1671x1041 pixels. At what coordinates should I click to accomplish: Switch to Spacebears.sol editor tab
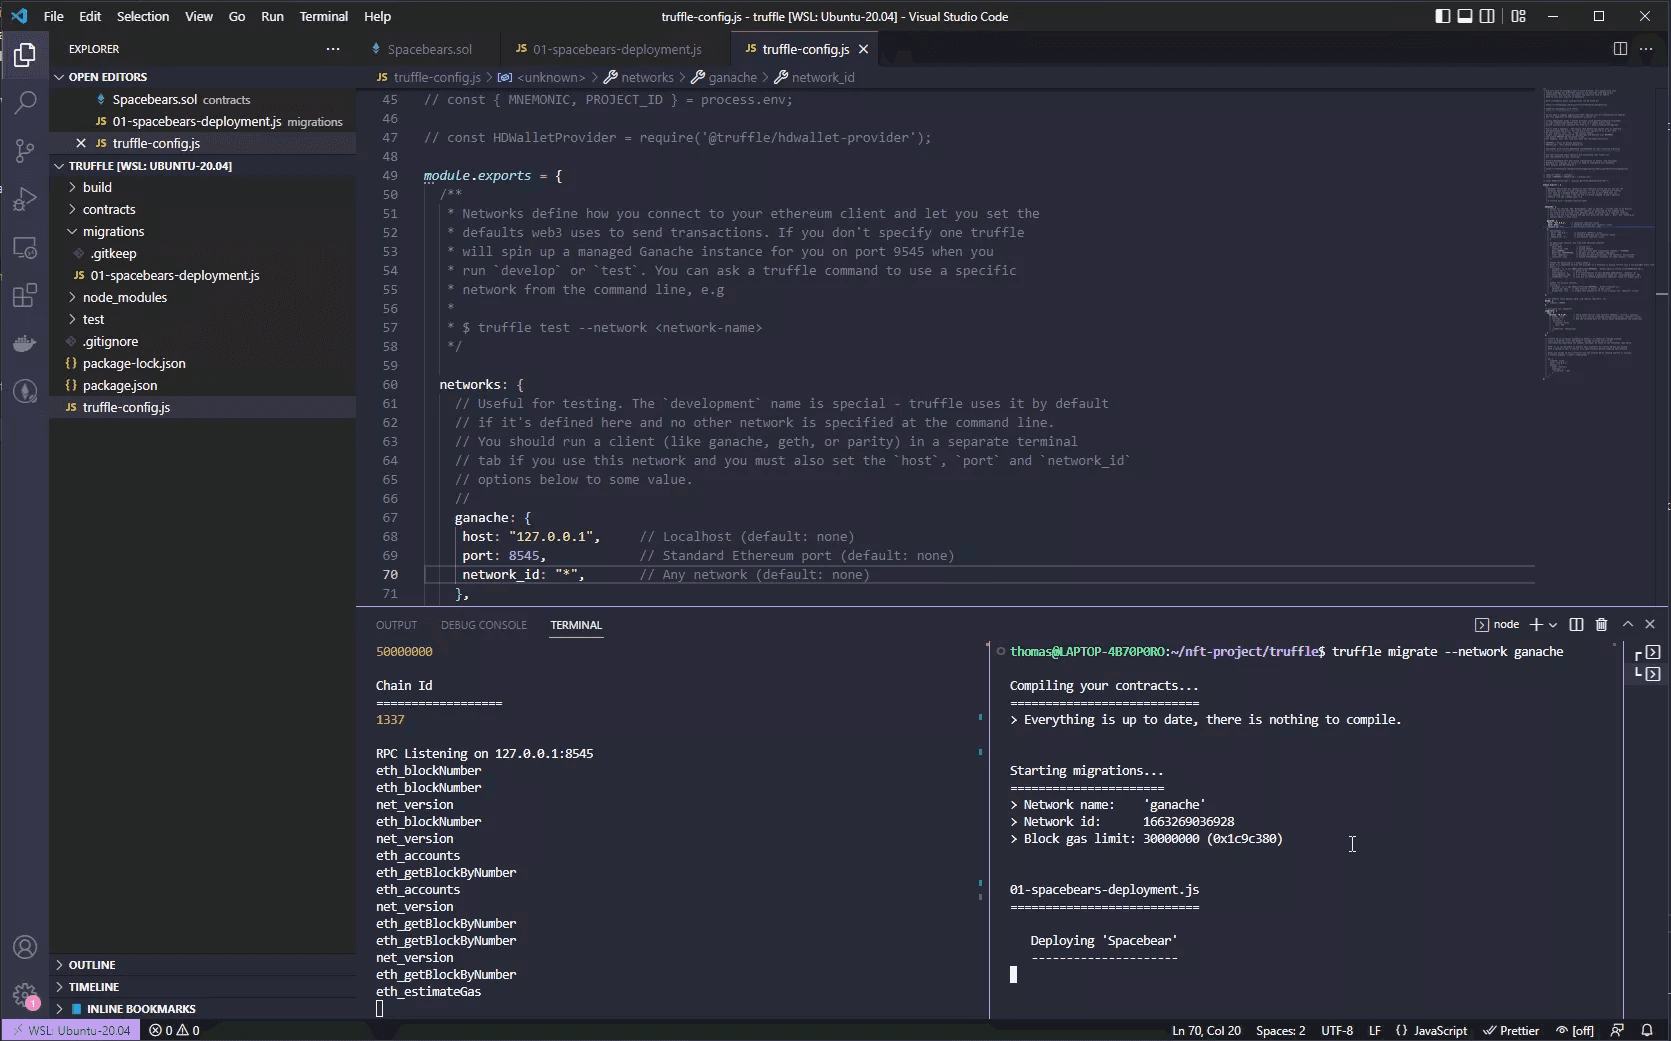tap(429, 49)
